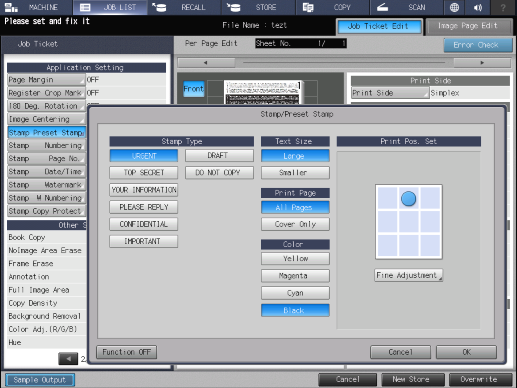Image resolution: width=517 pixels, height=388 pixels.
Task: Select Background Removal in Other settings
Action: [x=46, y=316]
